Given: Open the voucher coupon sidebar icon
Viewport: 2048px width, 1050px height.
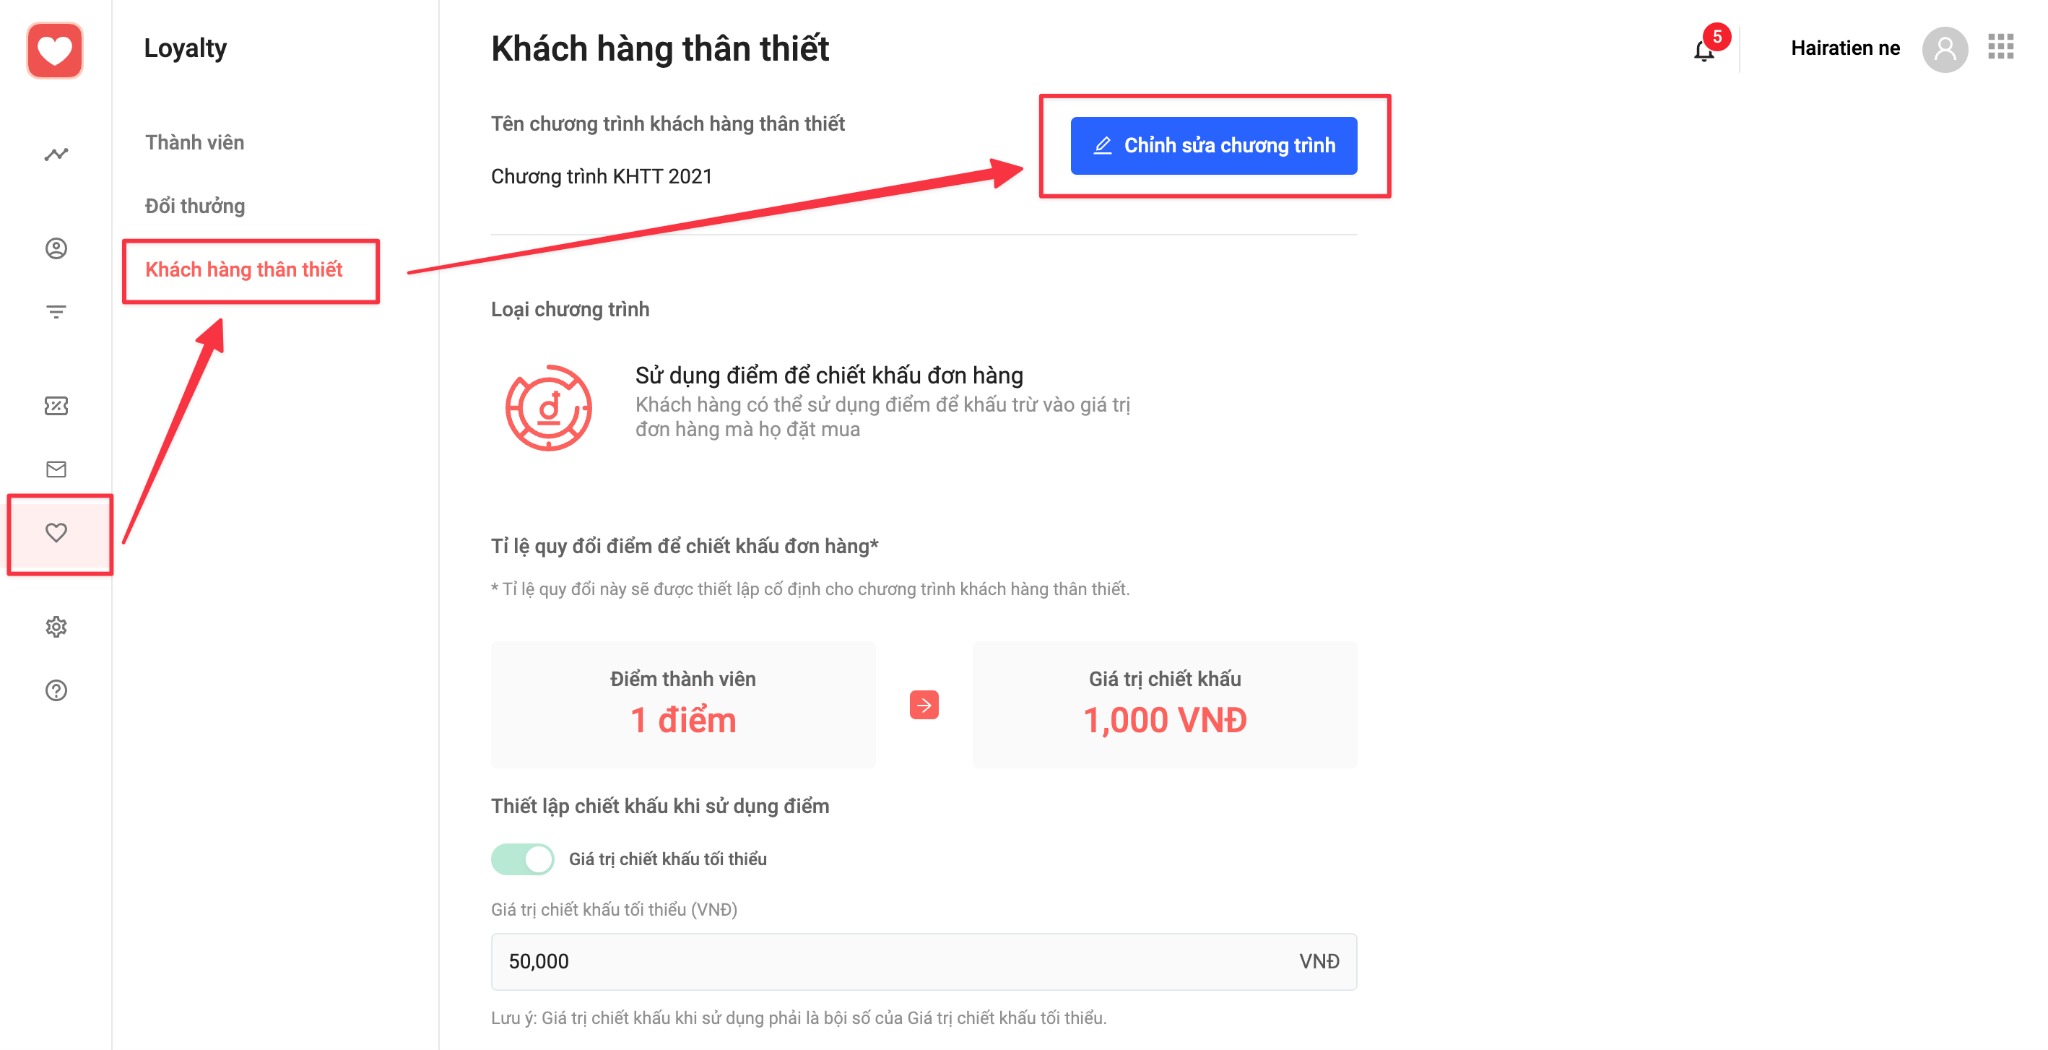Looking at the screenshot, I should coord(56,405).
